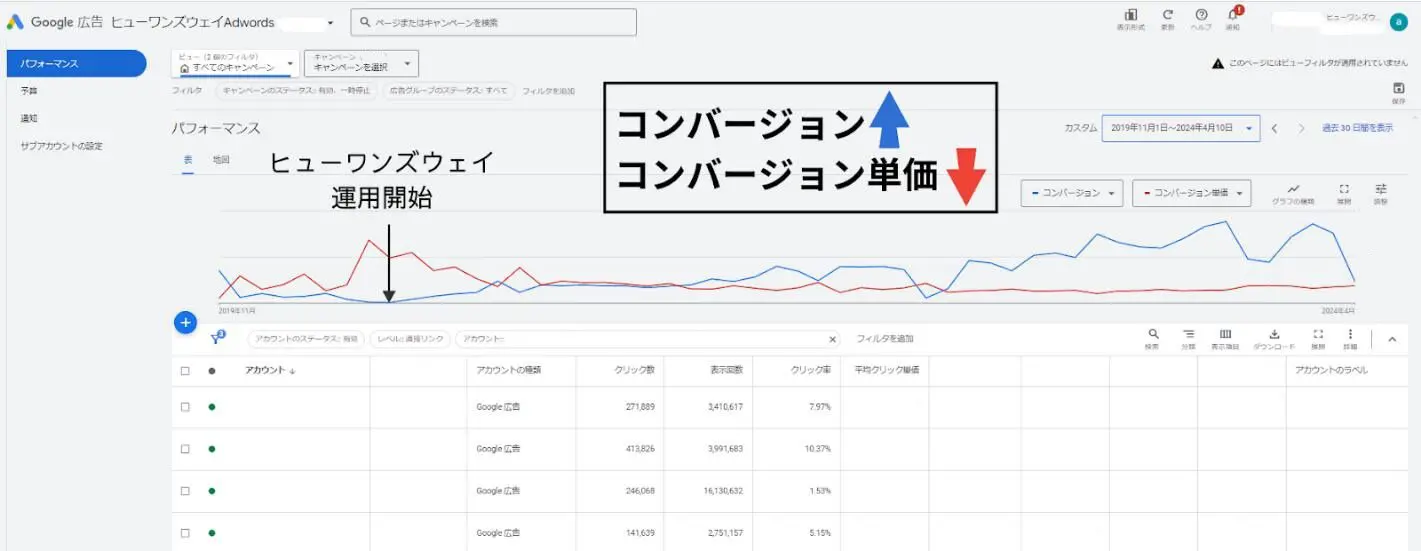The image size is (1421, 551).
Task: Open the help (ヘルプ) icon
Action: [1201, 17]
